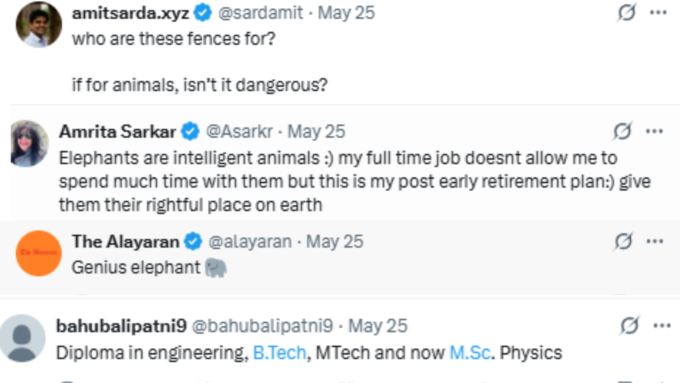Open the M.Sc link

[470, 353]
